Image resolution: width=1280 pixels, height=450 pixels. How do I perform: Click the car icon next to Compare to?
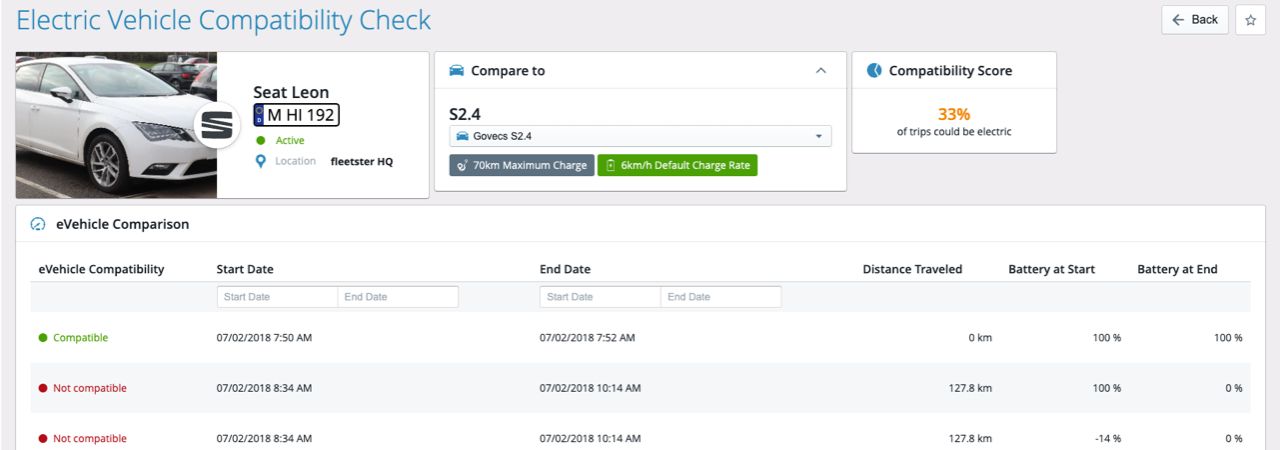(x=456, y=71)
